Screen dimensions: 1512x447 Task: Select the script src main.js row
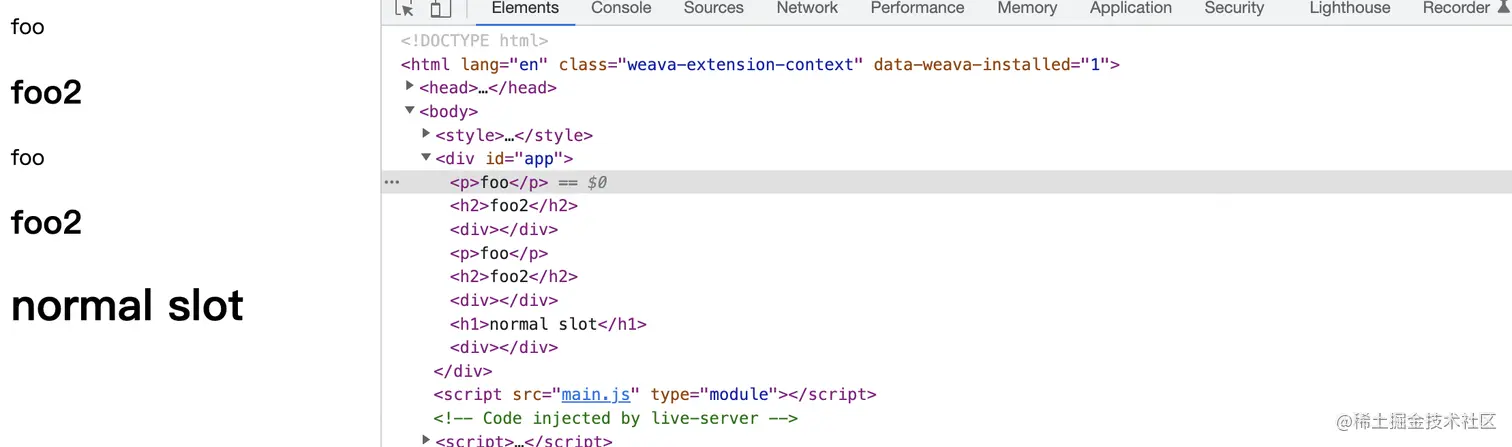[655, 394]
